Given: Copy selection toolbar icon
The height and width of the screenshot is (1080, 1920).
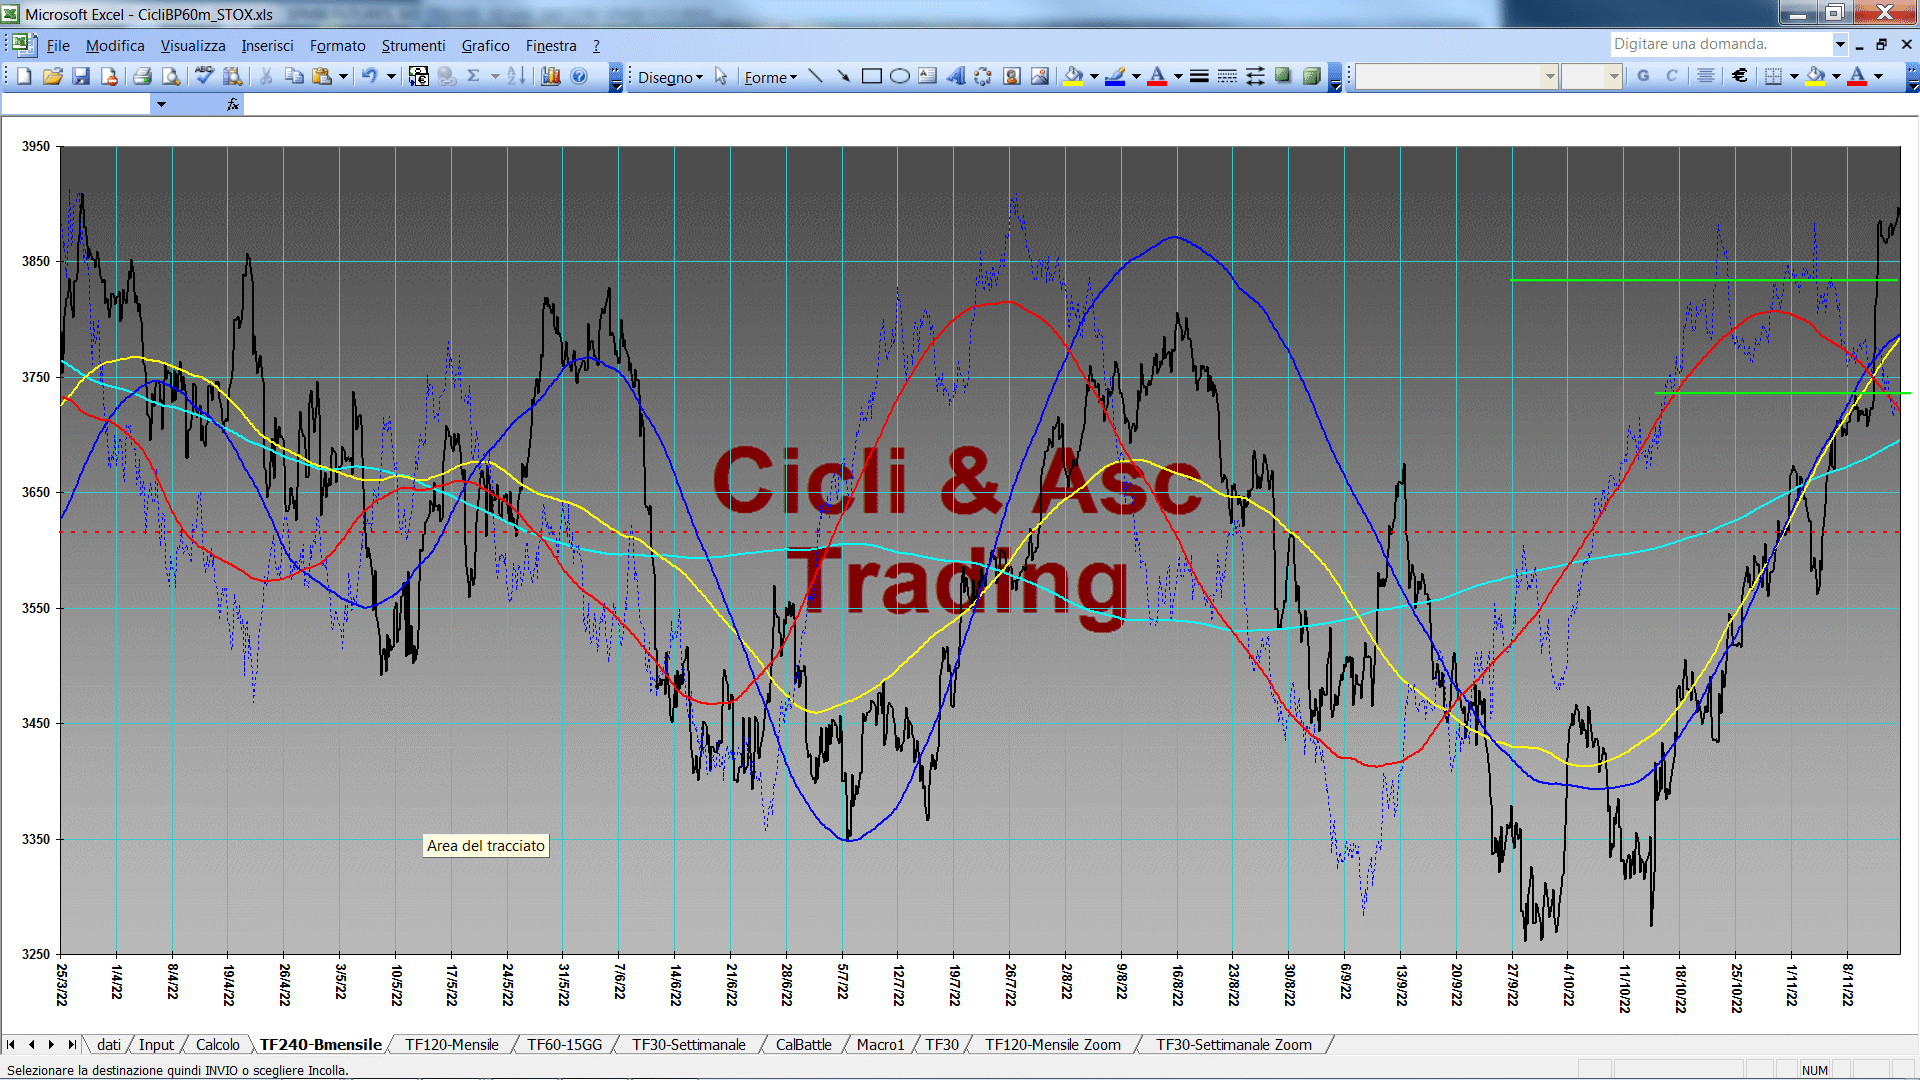Looking at the screenshot, I should tap(294, 76).
